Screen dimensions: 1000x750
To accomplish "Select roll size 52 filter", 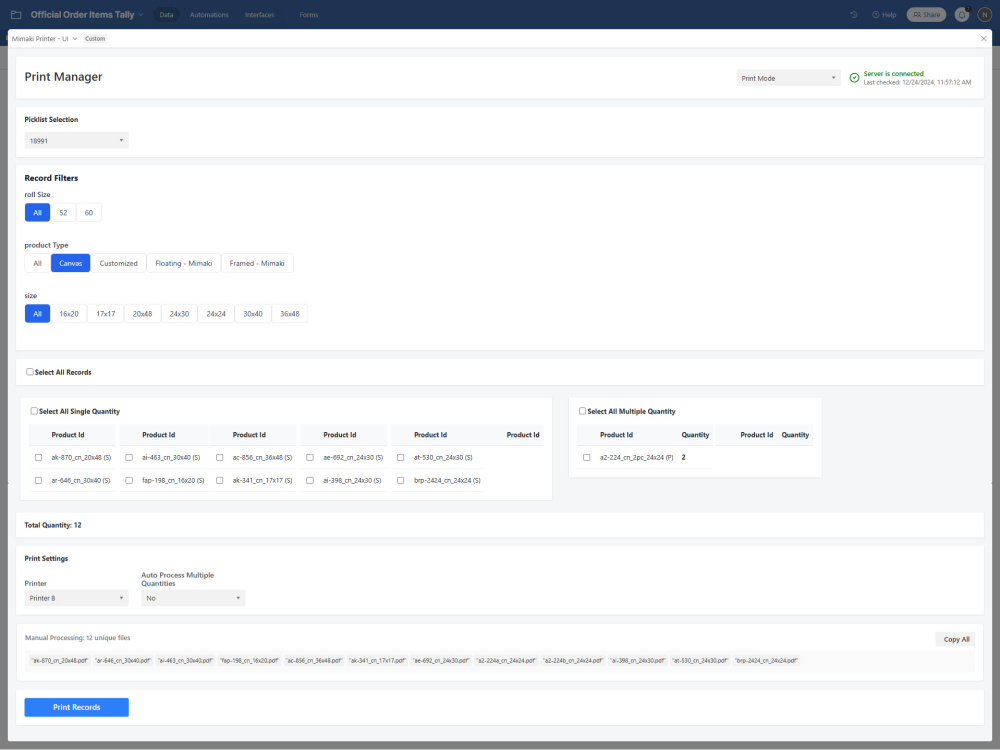I will click(63, 212).
